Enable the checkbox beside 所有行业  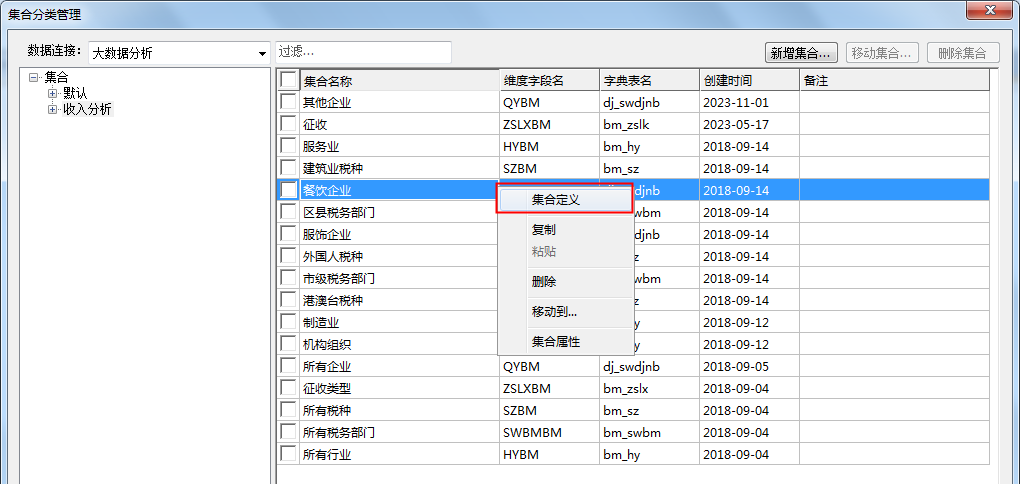(288, 454)
